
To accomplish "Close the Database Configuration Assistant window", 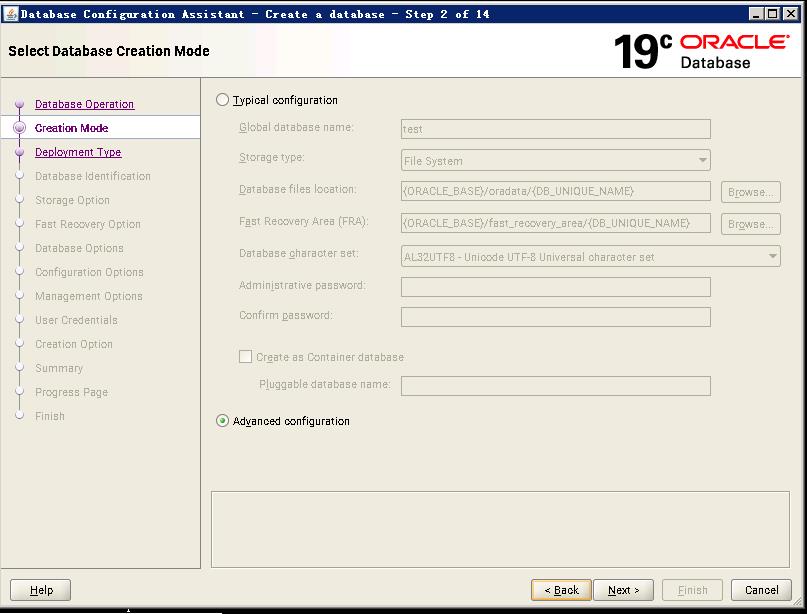I will pyautogui.click(x=791, y=14).
